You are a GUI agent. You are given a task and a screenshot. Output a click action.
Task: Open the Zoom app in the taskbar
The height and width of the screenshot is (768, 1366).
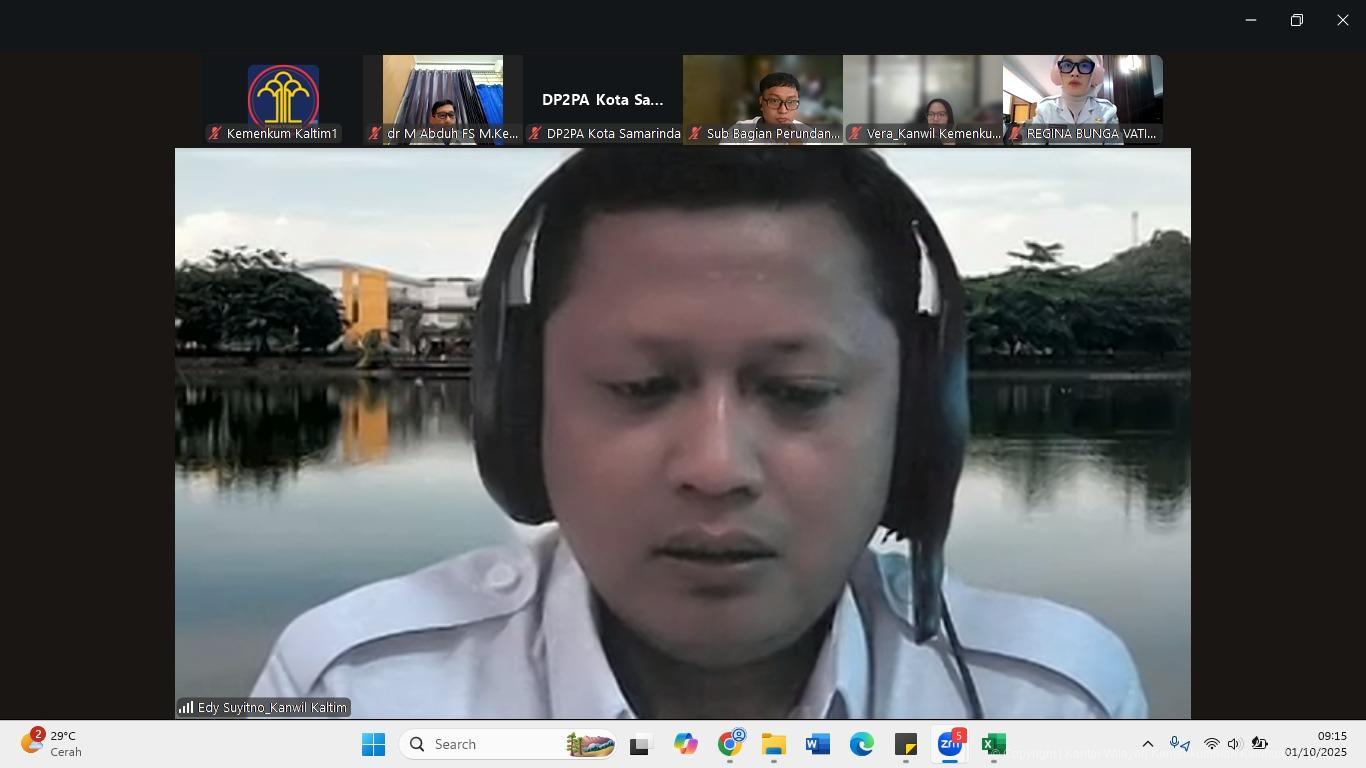[x=949, y=745]
